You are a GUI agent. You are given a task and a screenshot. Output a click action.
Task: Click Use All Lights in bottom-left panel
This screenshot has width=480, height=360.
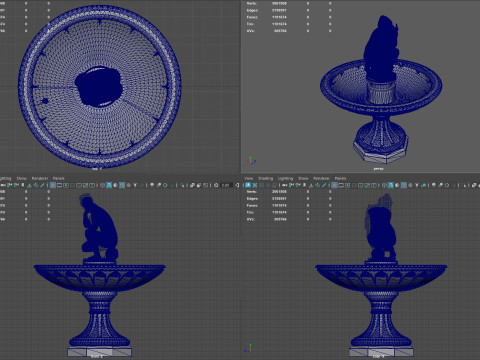tap(135, 185)
